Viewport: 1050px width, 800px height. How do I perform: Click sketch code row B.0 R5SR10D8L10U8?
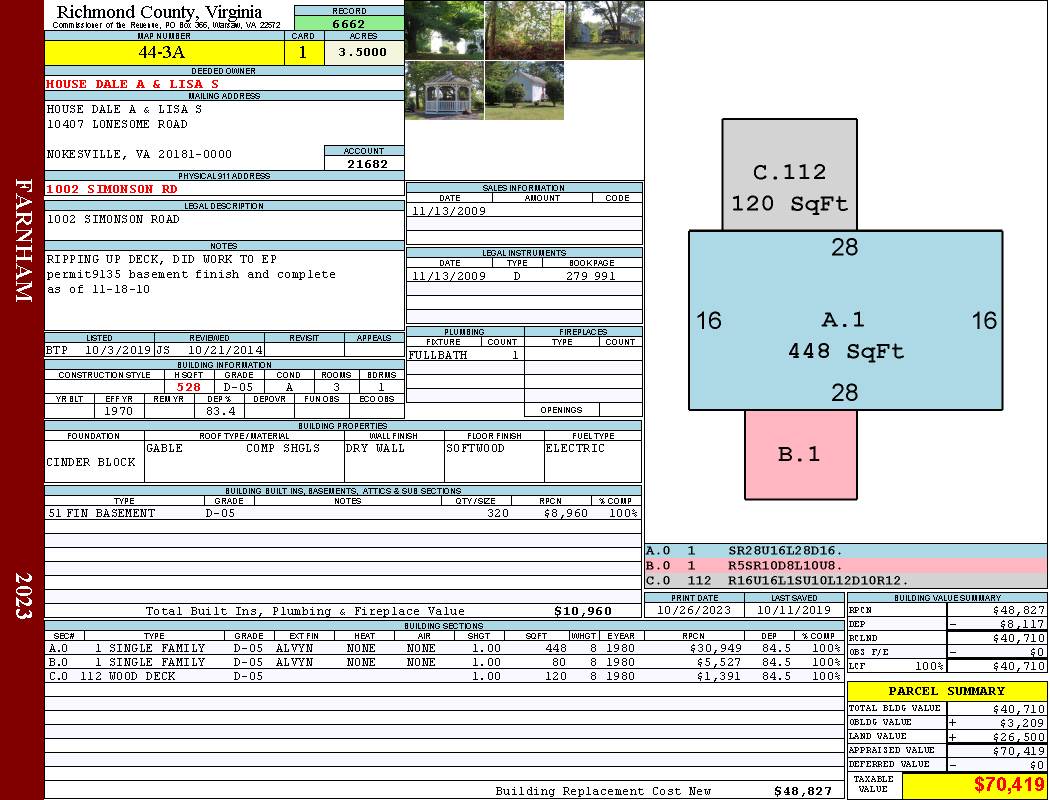(845, 566)
